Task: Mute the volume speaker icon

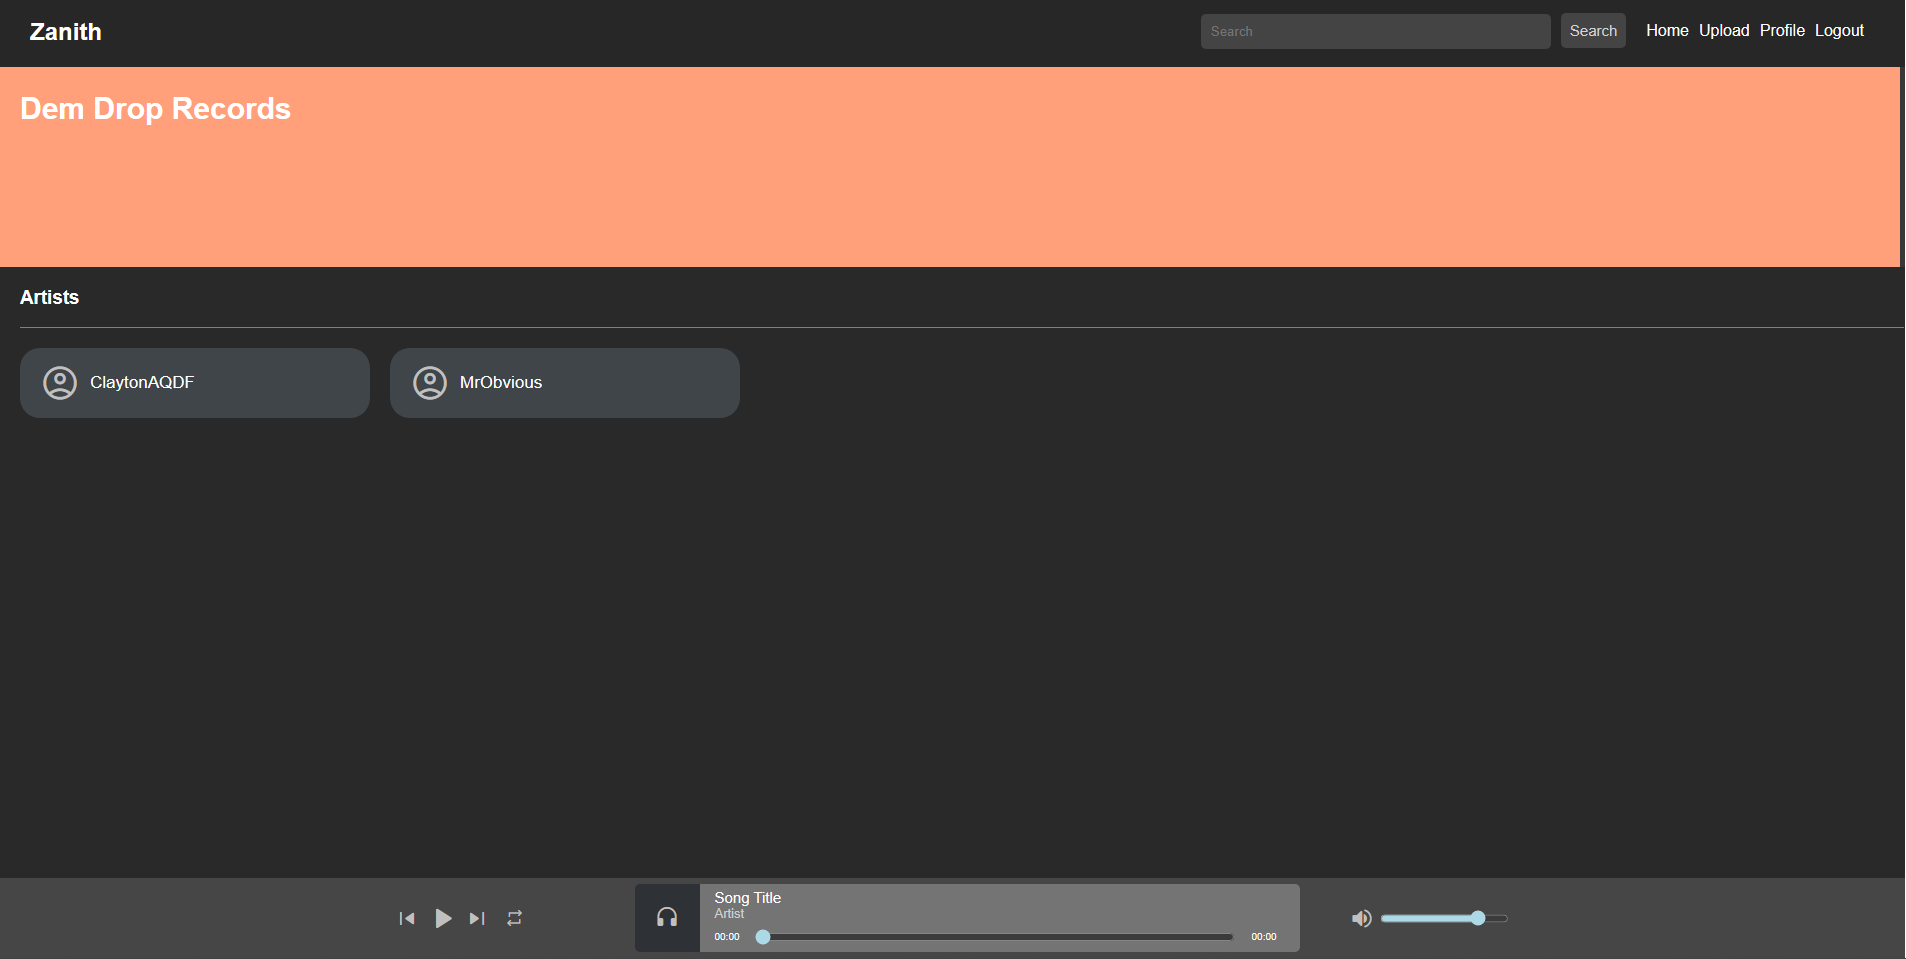Action: click(1361, 918)
